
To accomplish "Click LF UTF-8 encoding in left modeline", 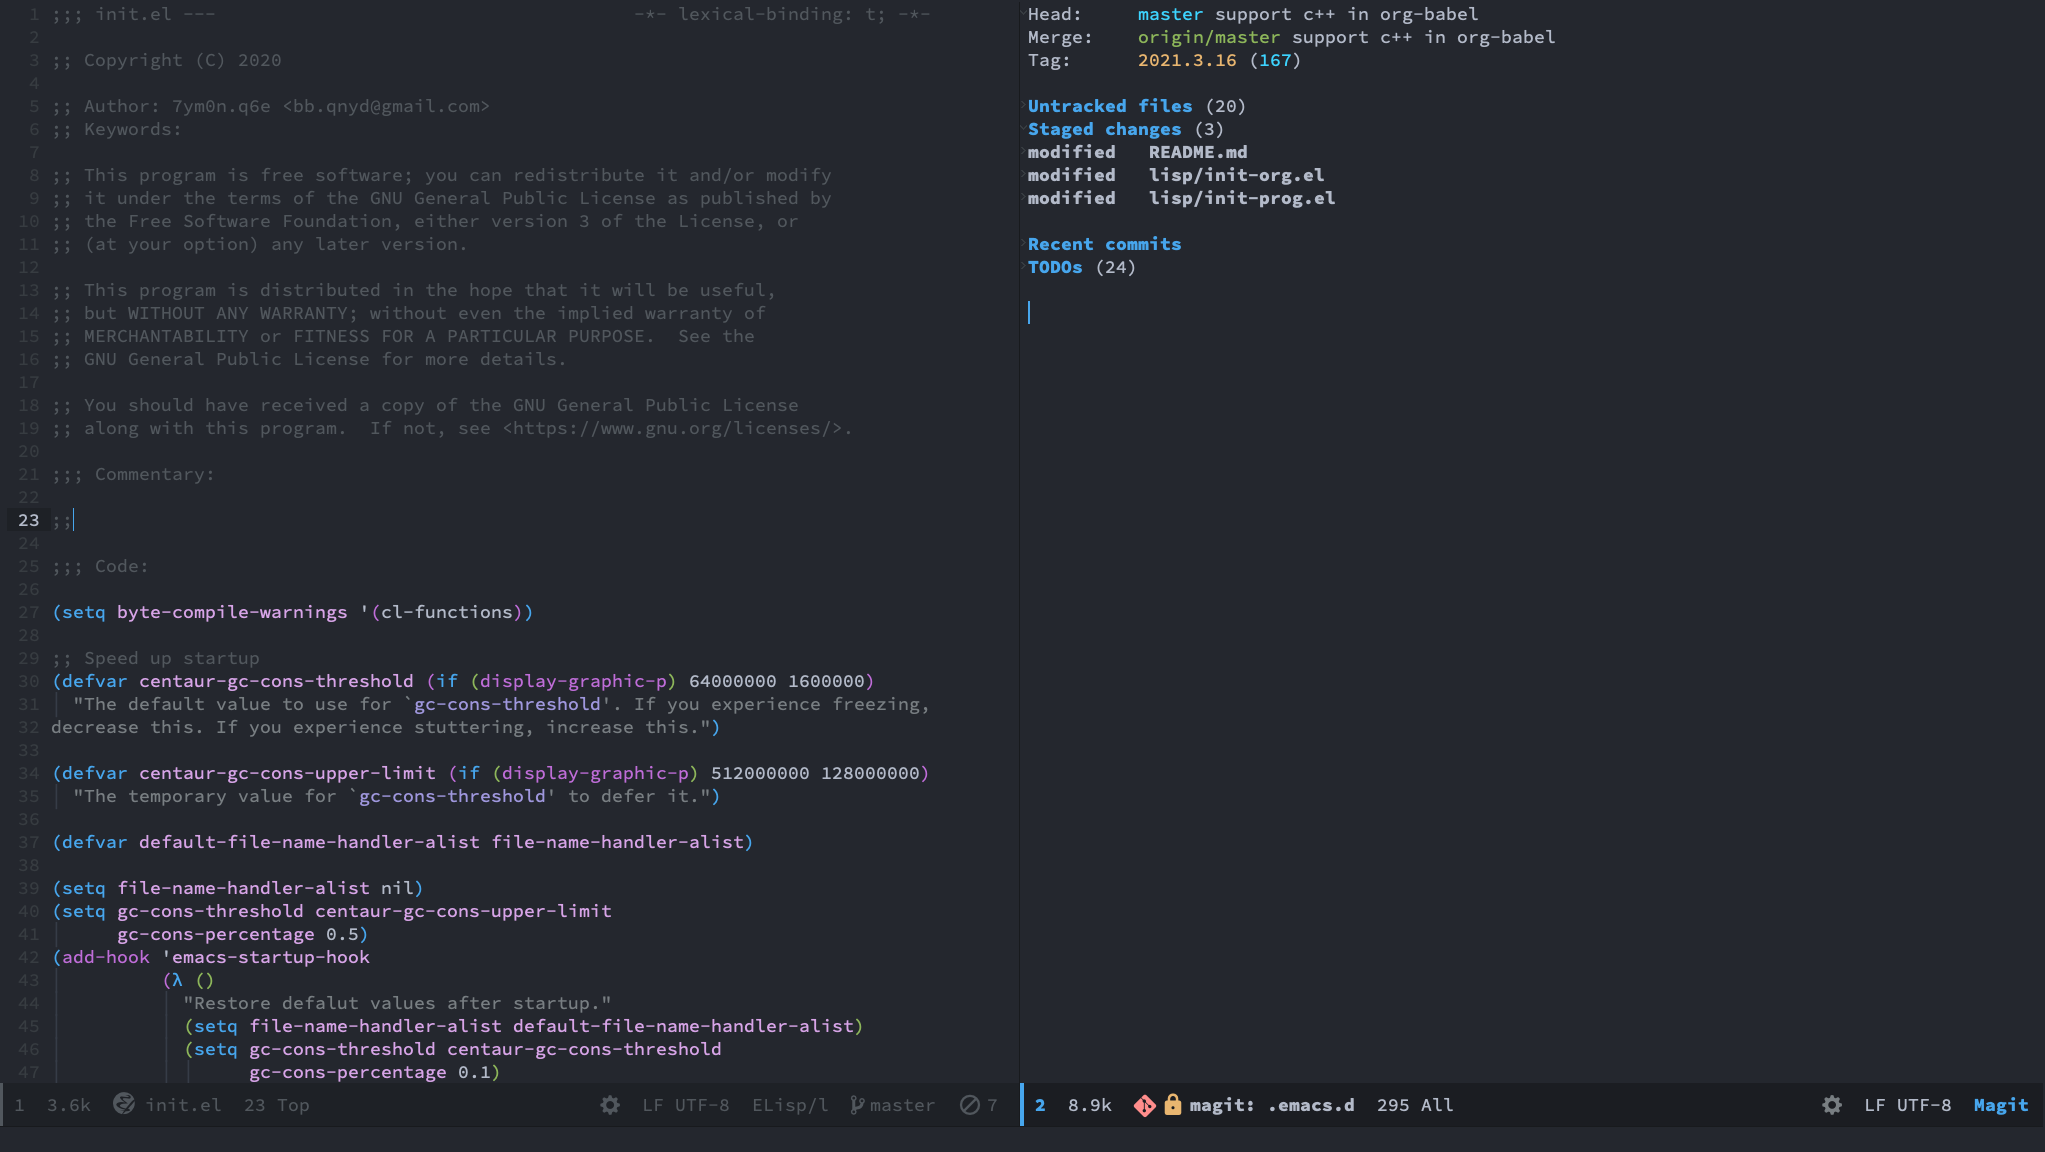I will pyautogui.click(x=685, y=1105).
